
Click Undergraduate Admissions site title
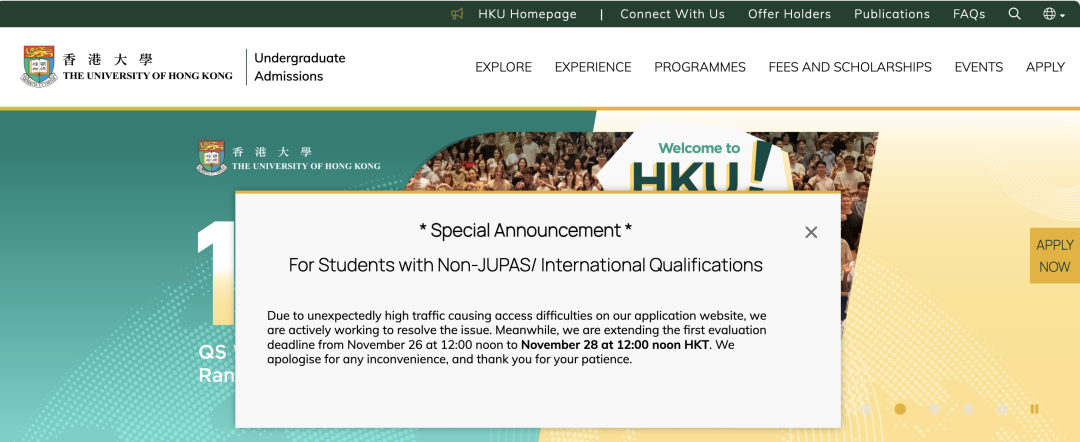point(300,67)
